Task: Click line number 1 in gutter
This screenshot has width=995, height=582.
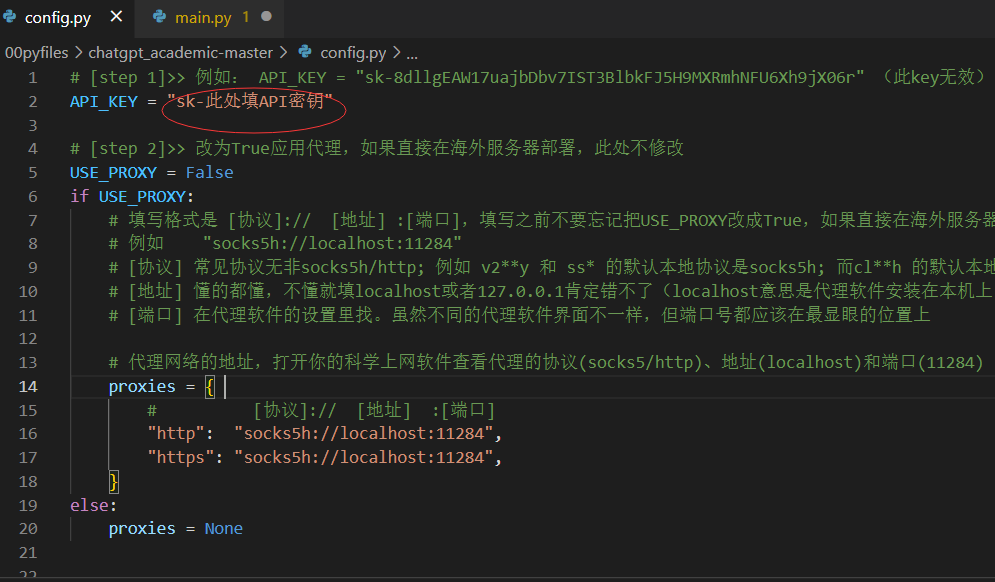Action: (x=32, y=78)
